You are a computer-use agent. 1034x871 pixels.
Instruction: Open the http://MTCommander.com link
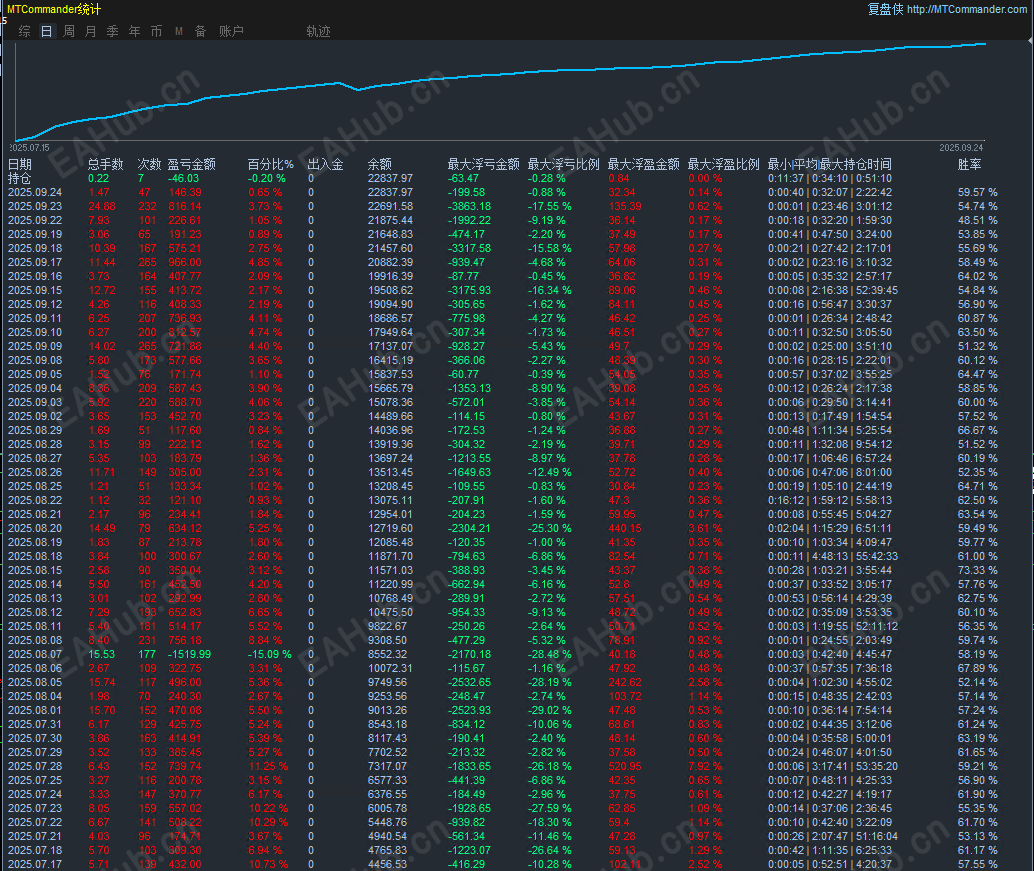coord(967,9)
